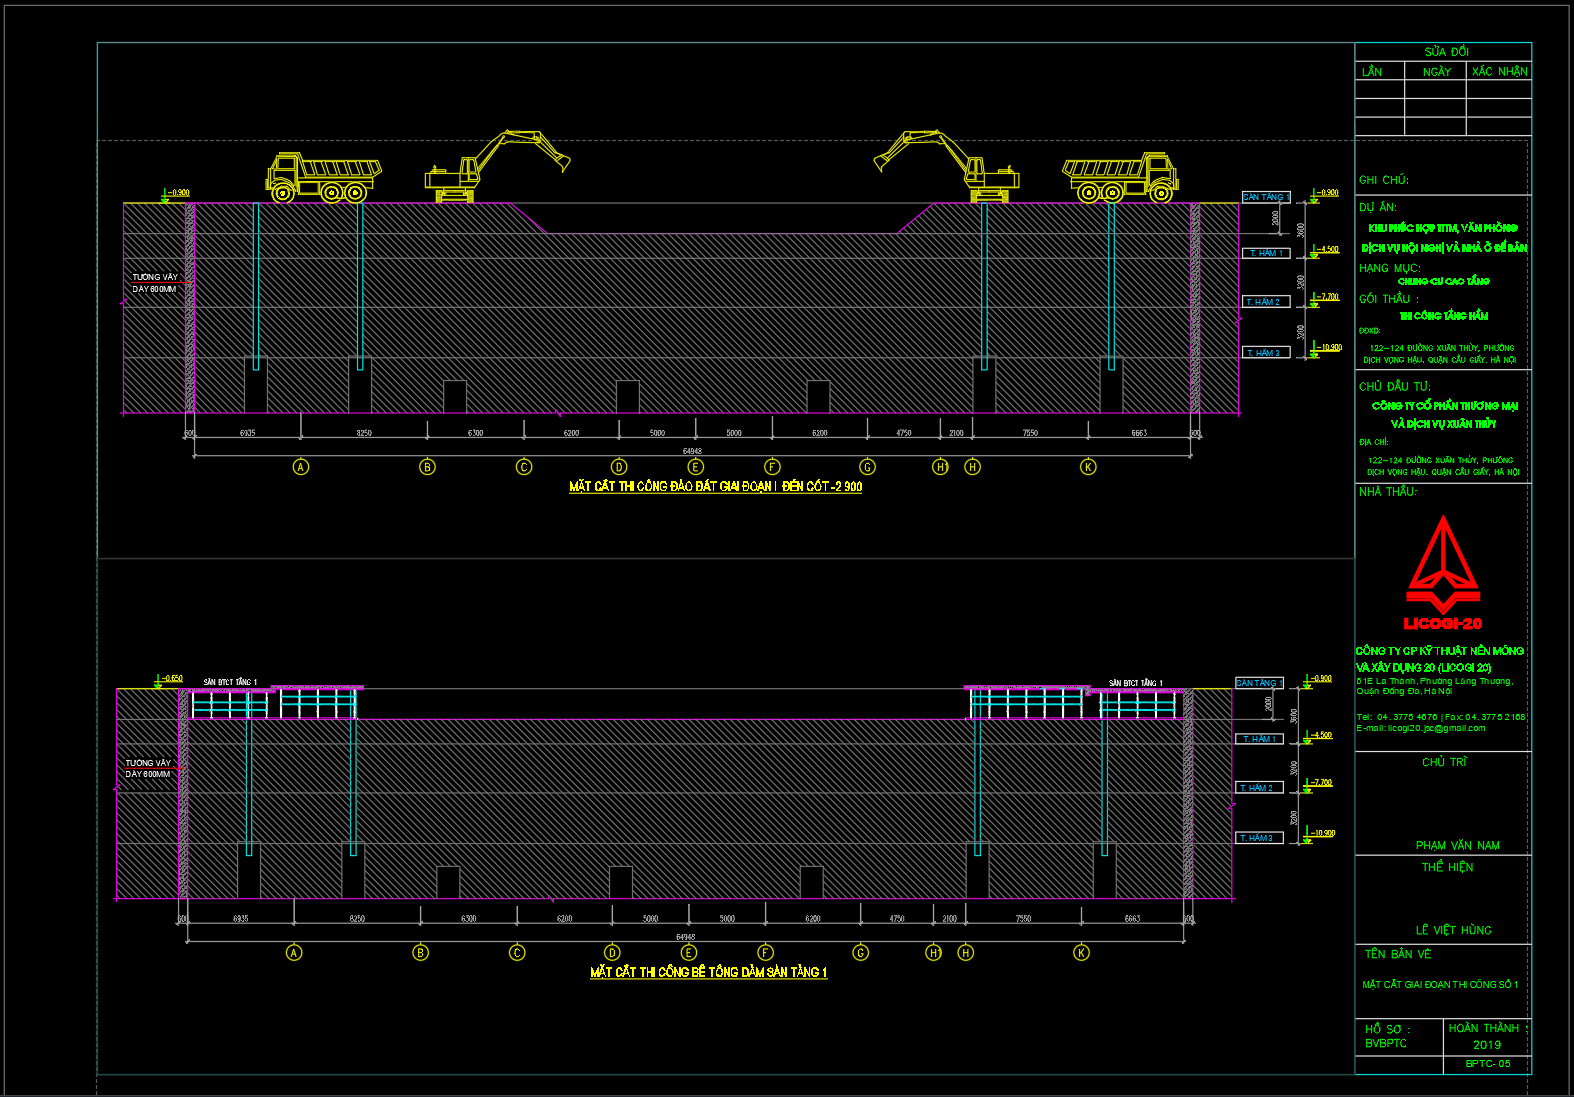Pick grid bubble C in lower section

pos(517,953)
